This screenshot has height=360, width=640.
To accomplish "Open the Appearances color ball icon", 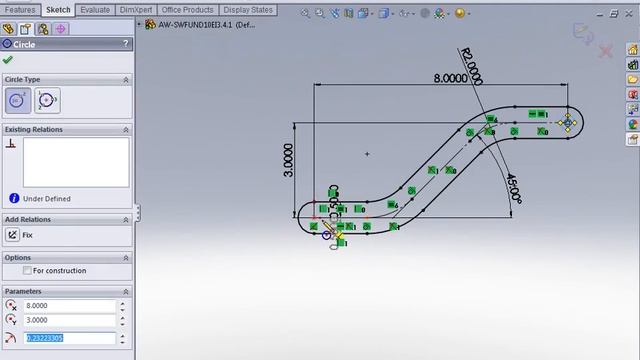I will [x=633, y=124].
